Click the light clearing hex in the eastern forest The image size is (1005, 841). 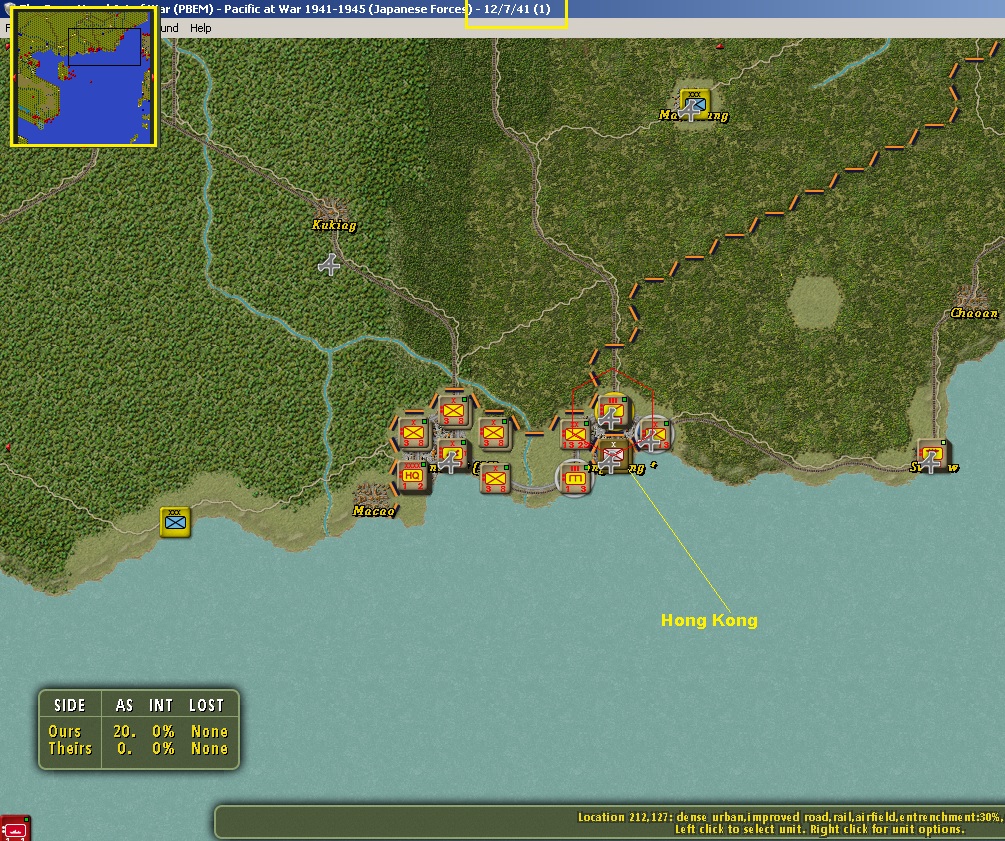(815, 303)
